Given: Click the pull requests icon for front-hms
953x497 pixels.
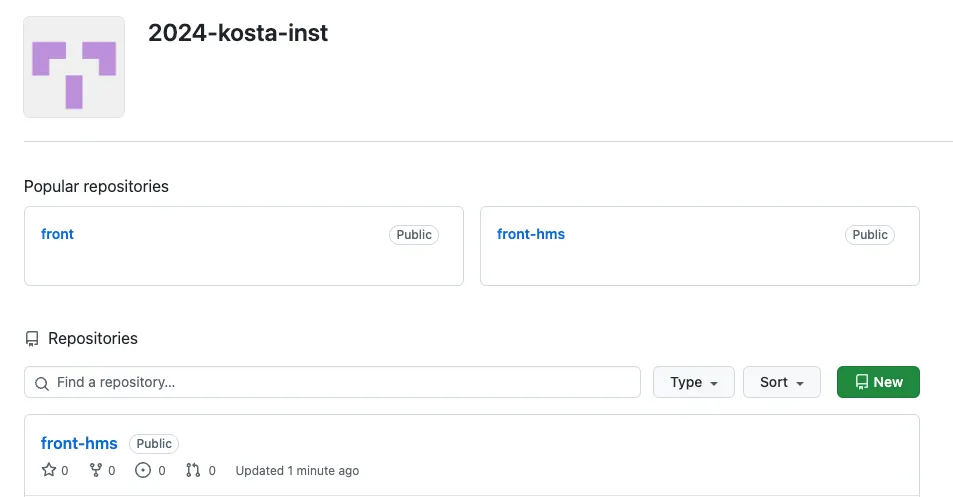Looking at the screenshot, I should click(x=194, y=470).
